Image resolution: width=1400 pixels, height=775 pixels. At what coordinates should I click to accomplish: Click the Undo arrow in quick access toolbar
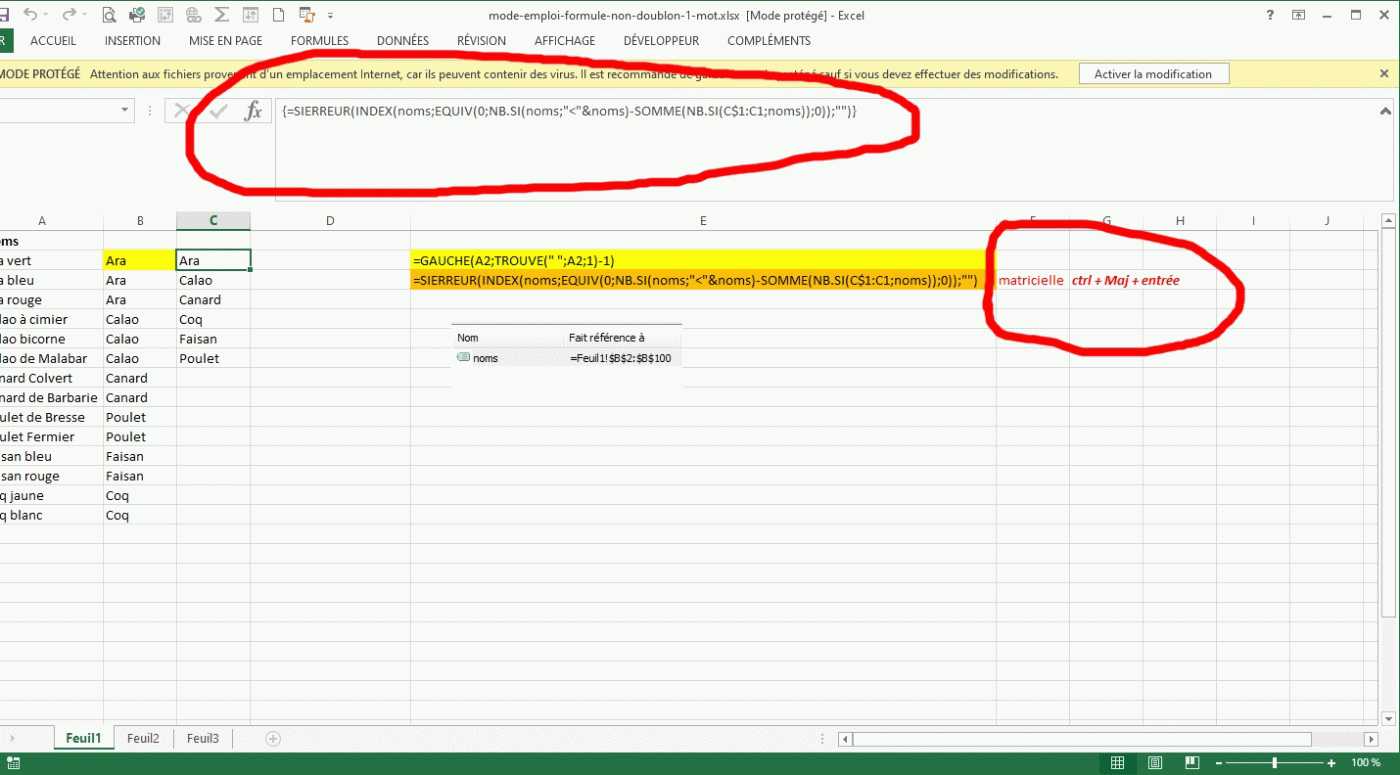coord(30,15)
